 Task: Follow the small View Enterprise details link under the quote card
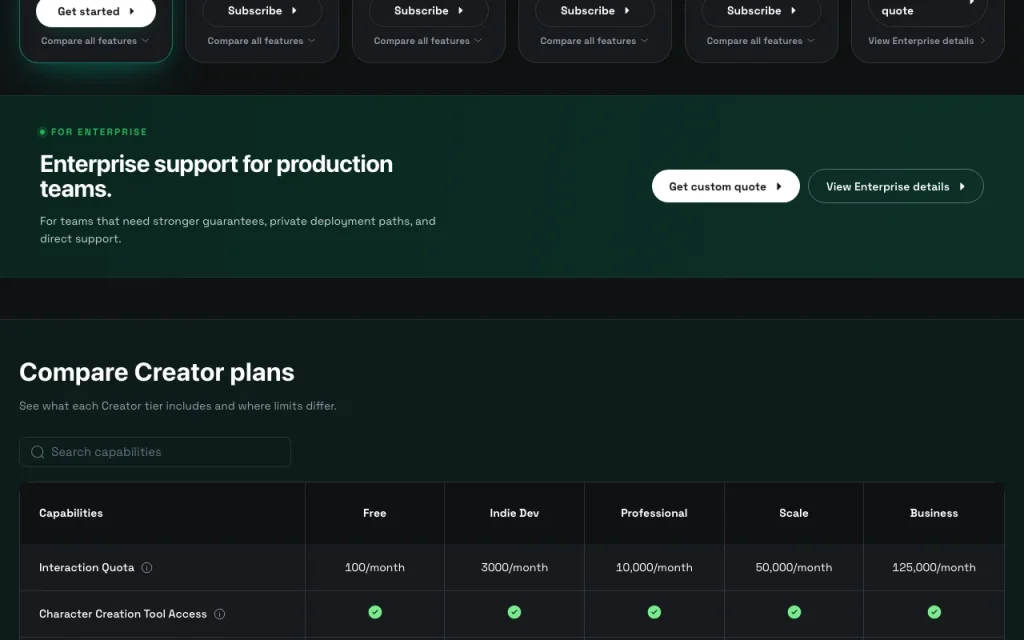pos(927,40)
